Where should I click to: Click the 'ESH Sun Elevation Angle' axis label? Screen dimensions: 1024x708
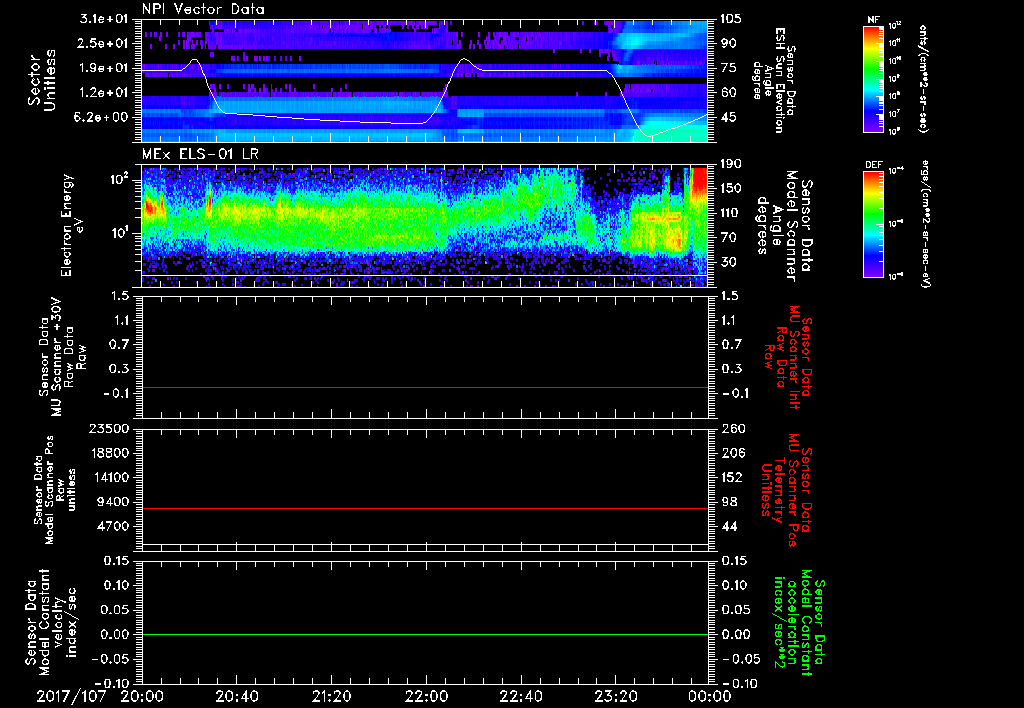tap(776, 79)
